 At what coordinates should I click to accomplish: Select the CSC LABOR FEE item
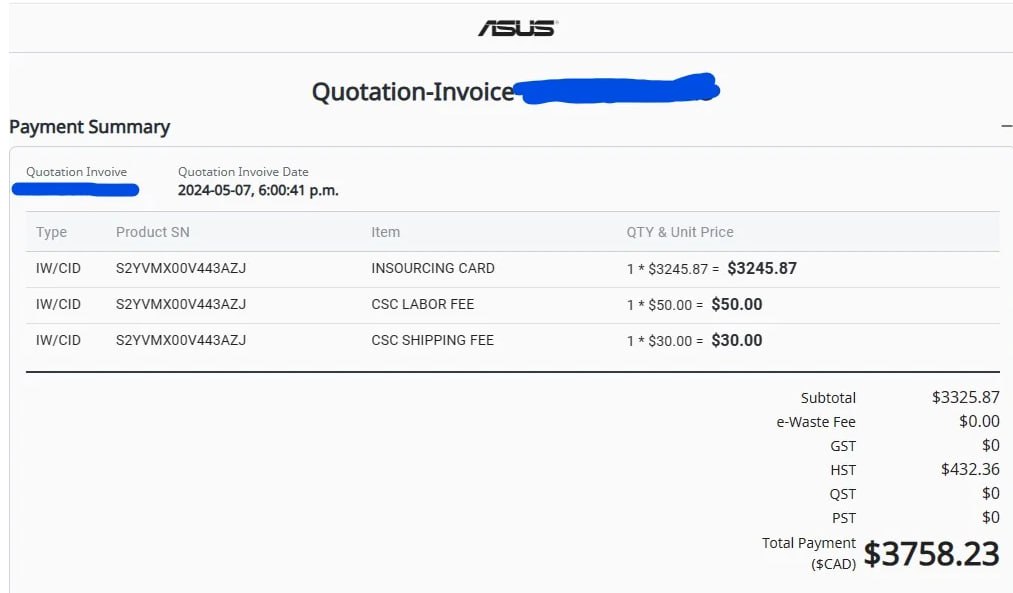pyautogui.click(x=422, y=304)
